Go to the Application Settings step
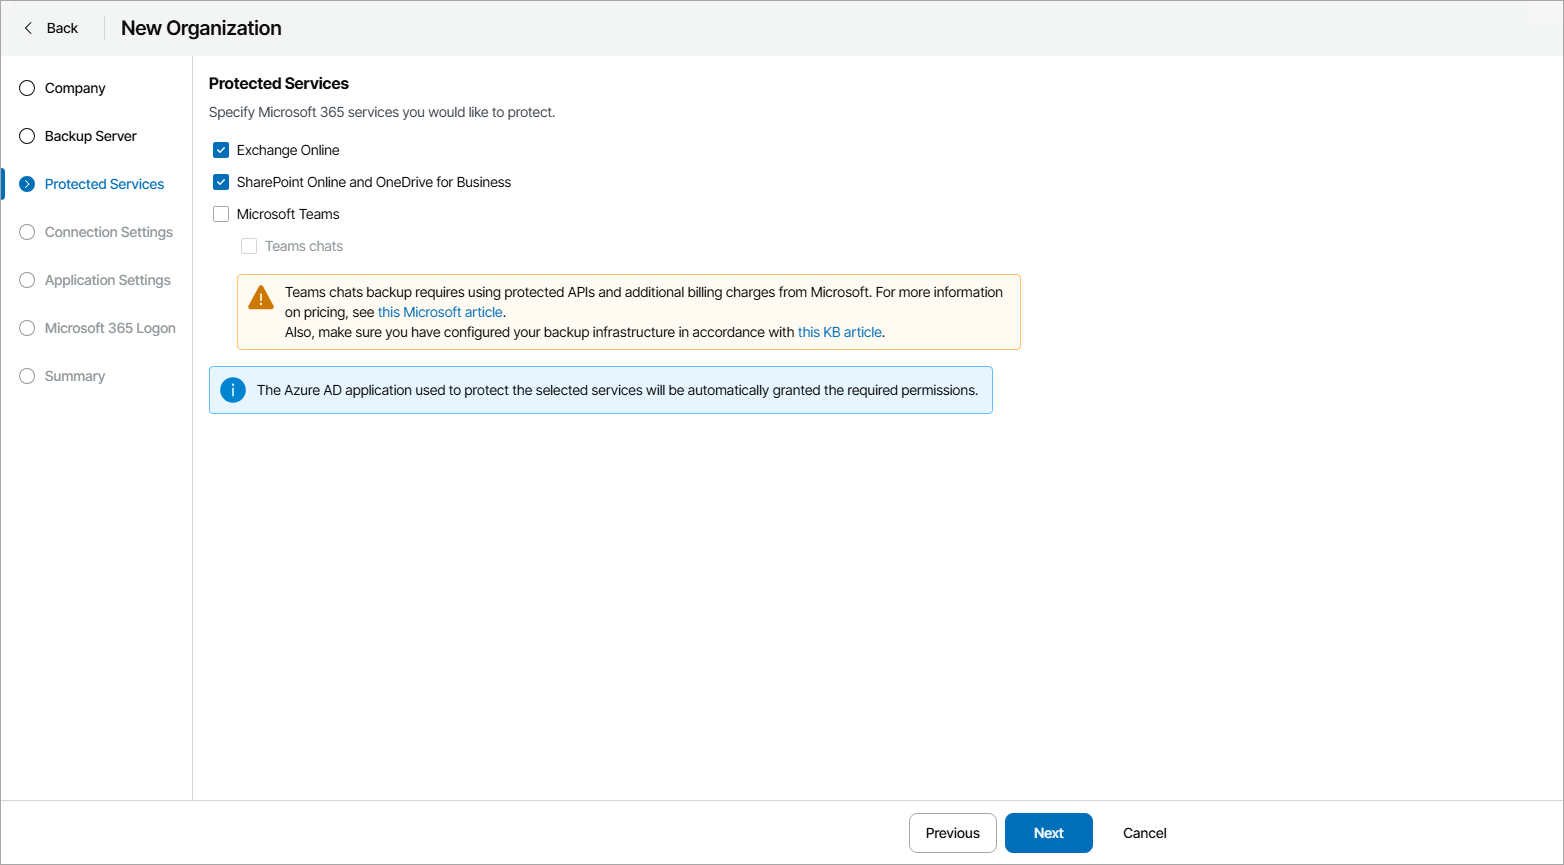Image resolution: width=1564 pixels, height=865 pixels. 108,280
